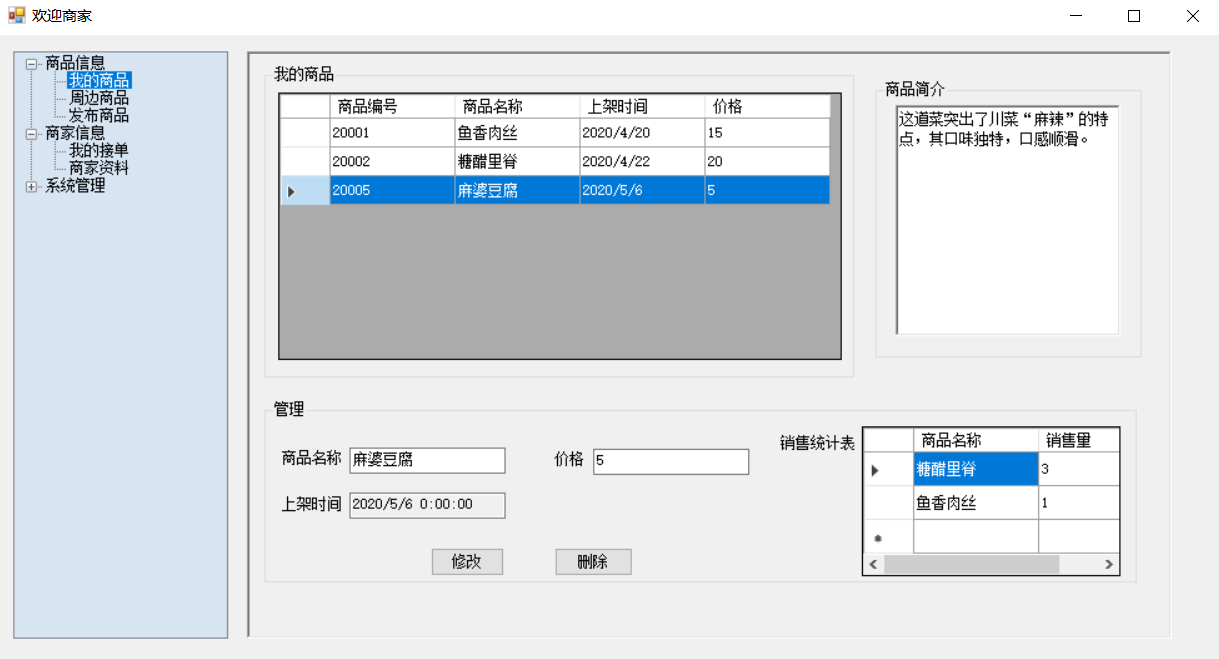1219x659 pixels.
Task: Collapse the 商家信息 tree branch
Action: point(31,132)
